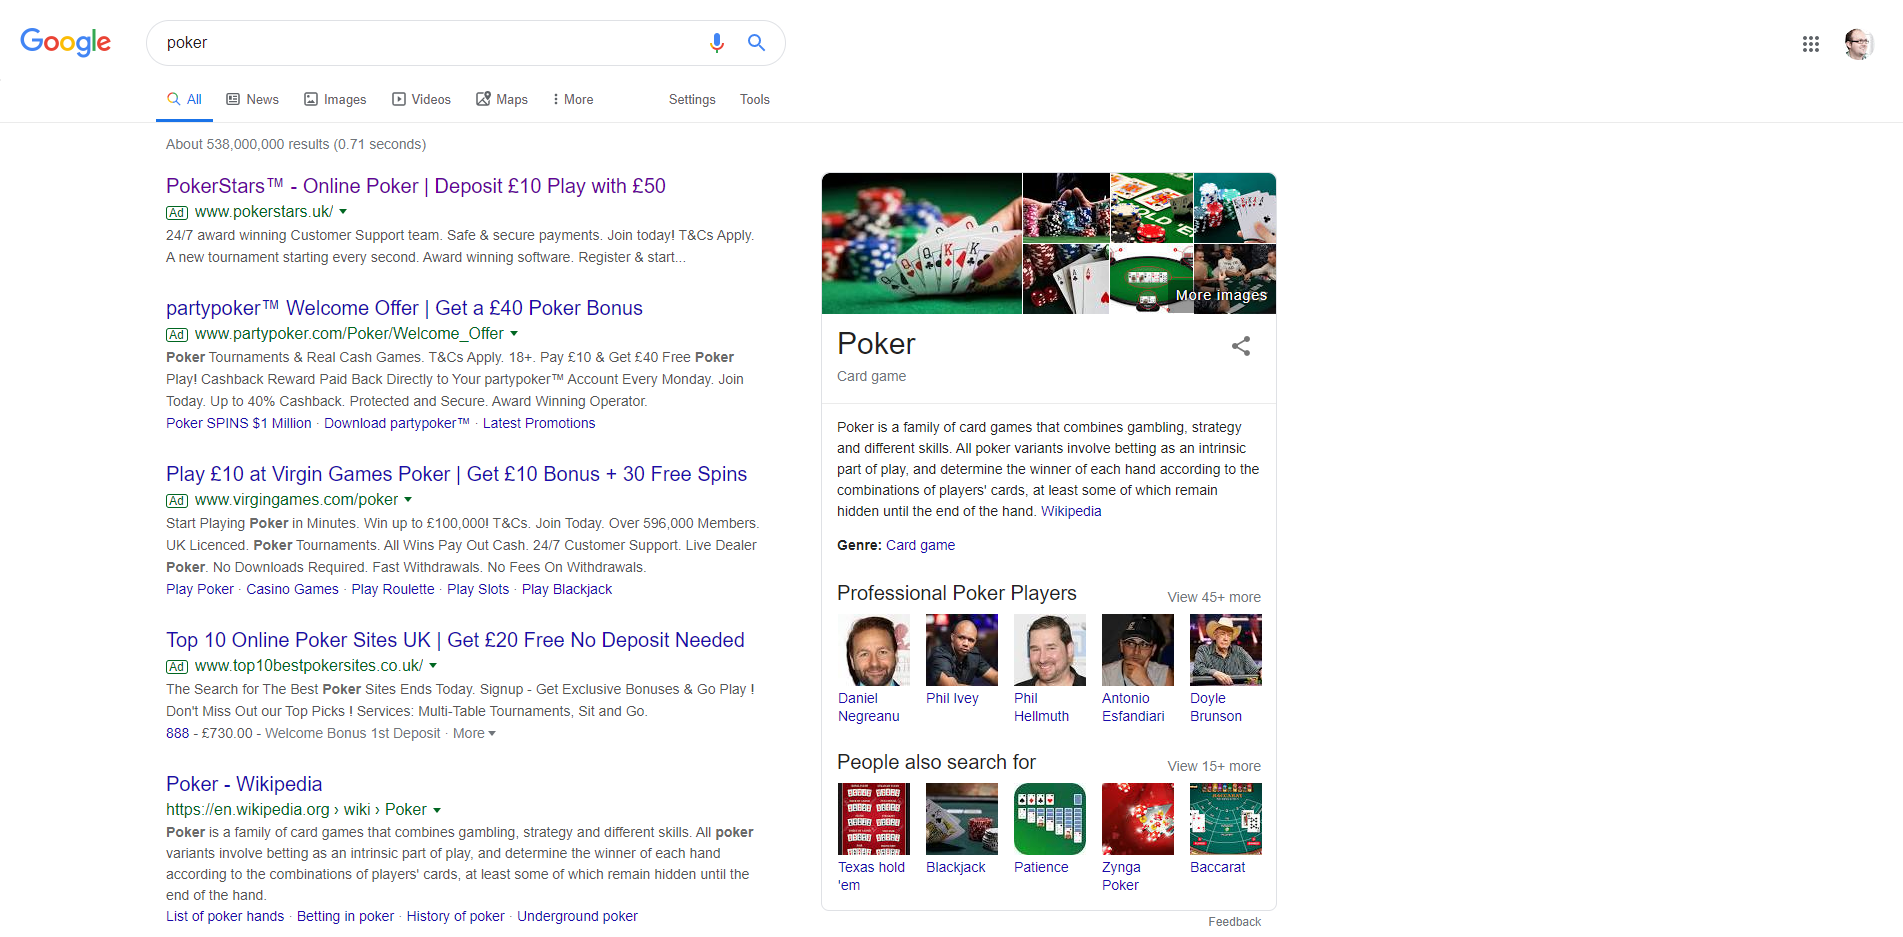Start voice search with the microphone icon
The width and height of the screenshot is (1903, 937).
[x=716, y=43]
